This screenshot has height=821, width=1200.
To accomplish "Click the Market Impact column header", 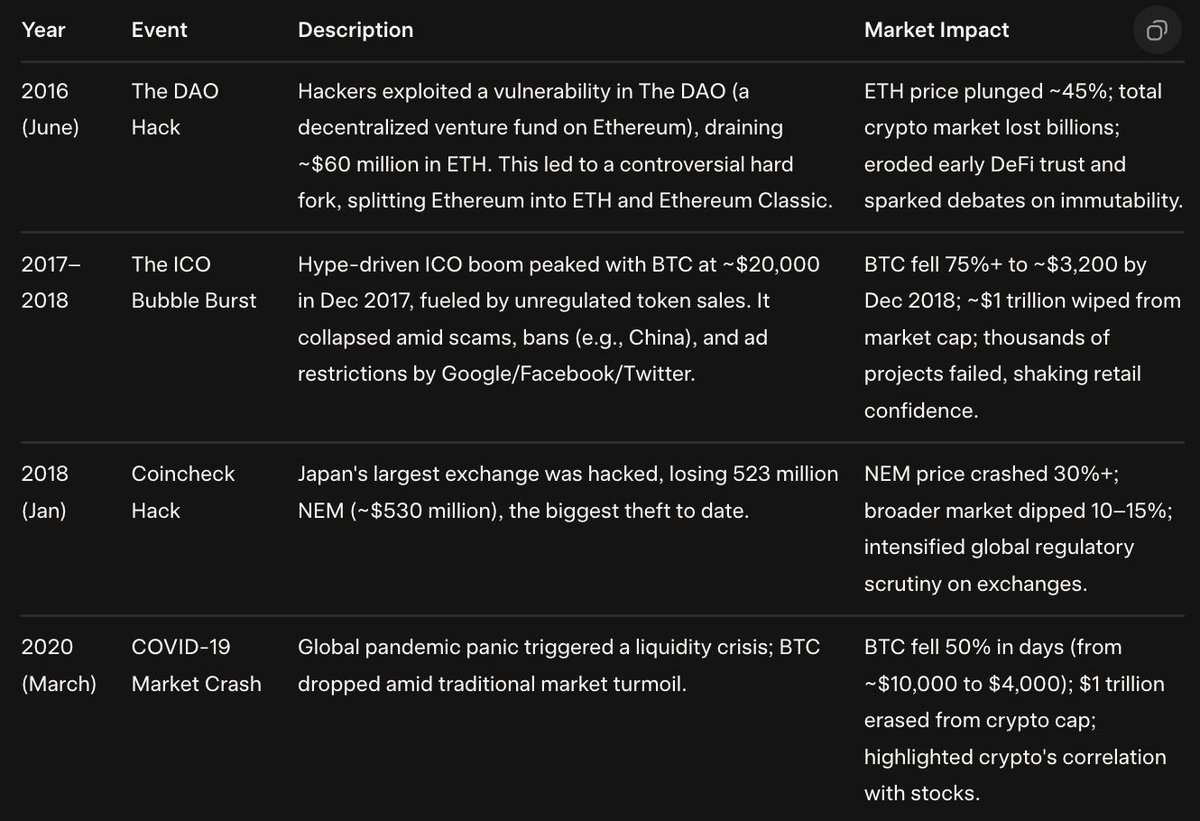I will pyautogui.click(x=936, y=30).
